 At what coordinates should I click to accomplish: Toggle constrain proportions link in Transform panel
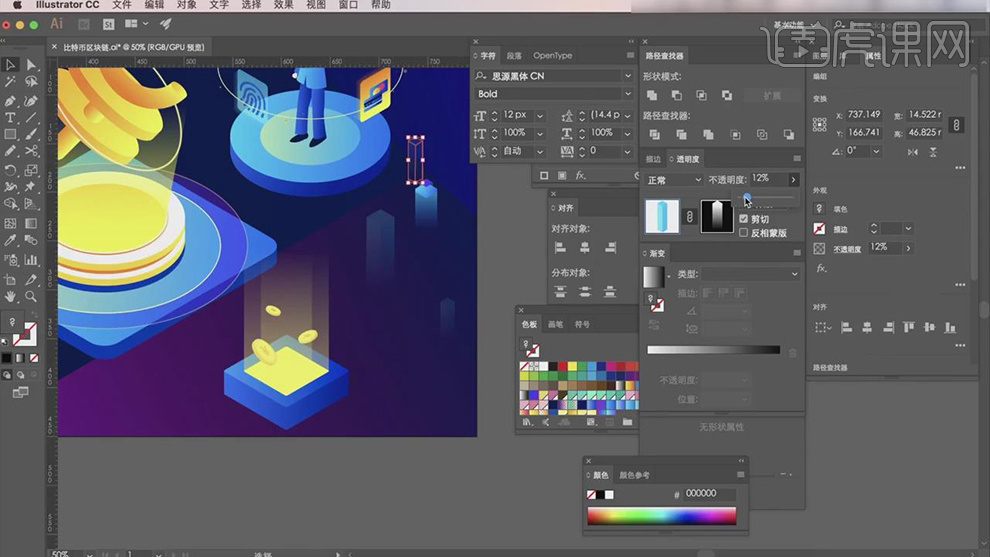(x=956, y=125)
